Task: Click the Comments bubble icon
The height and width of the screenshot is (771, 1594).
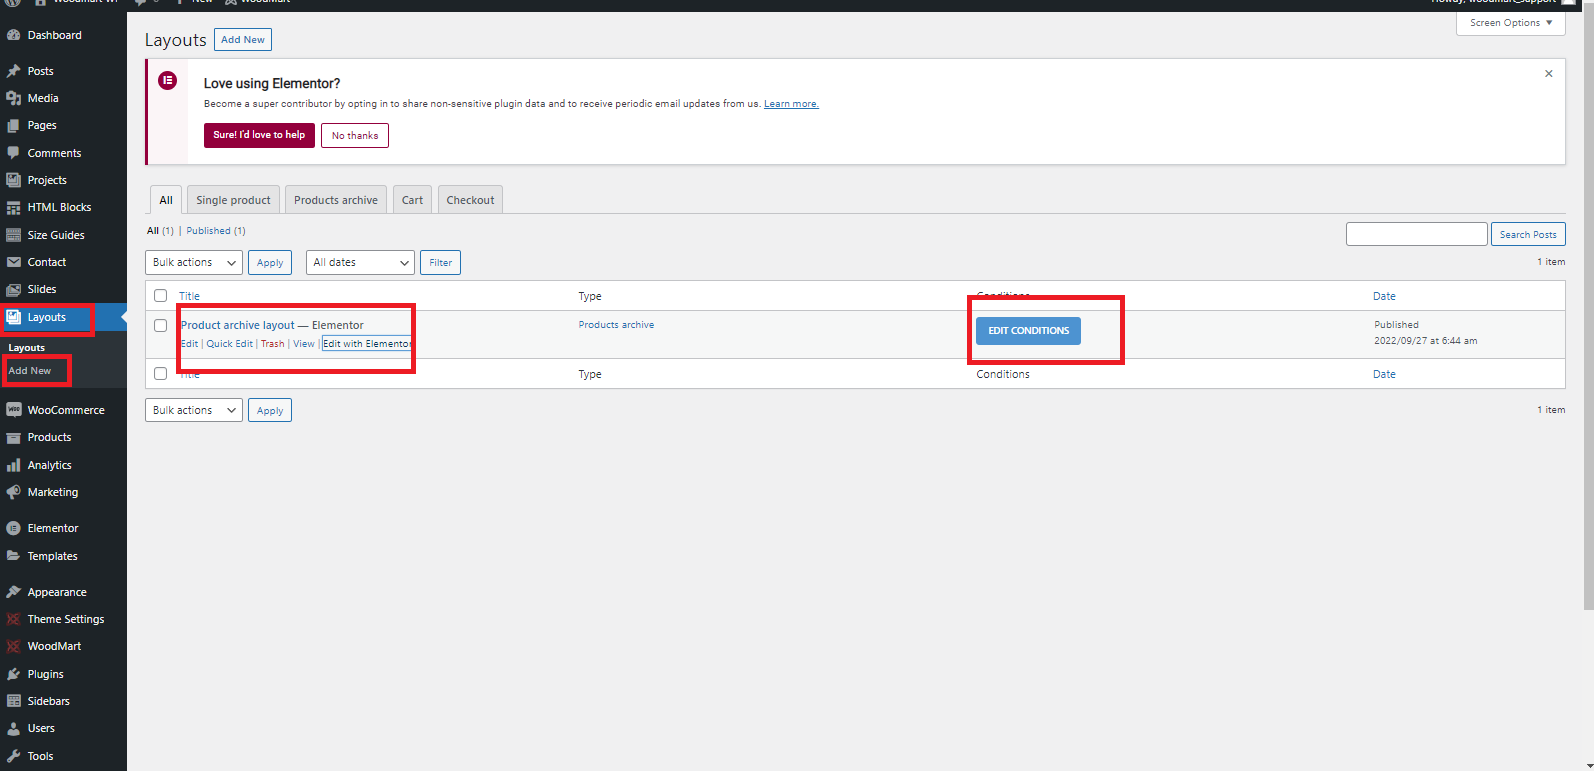Action: (x=14, y=153)
